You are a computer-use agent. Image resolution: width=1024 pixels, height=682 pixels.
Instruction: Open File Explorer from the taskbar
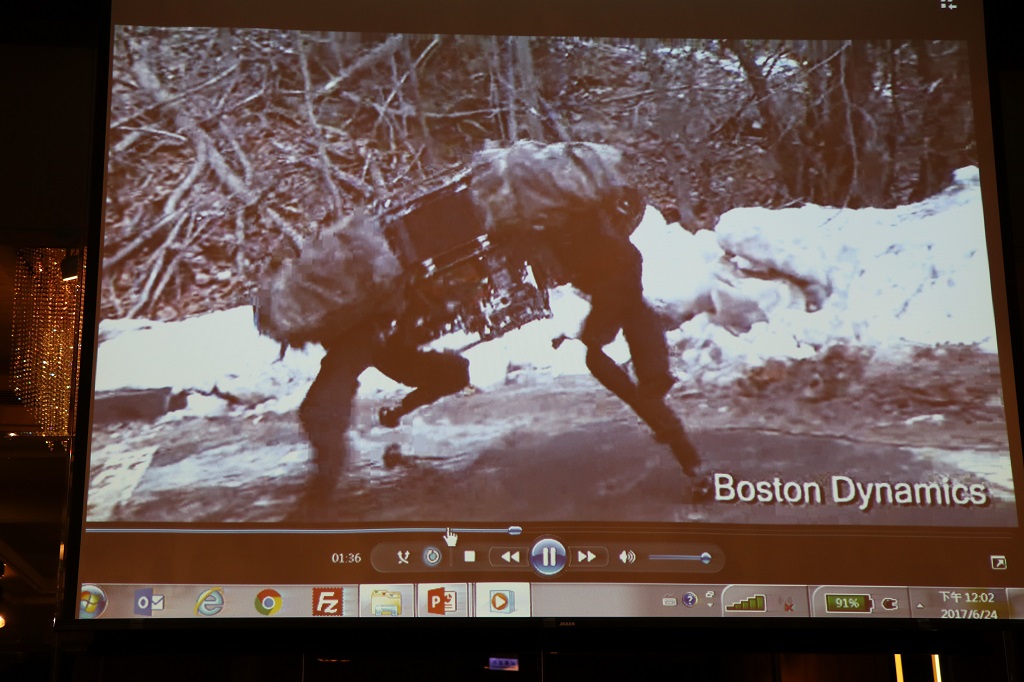(386, 602)
